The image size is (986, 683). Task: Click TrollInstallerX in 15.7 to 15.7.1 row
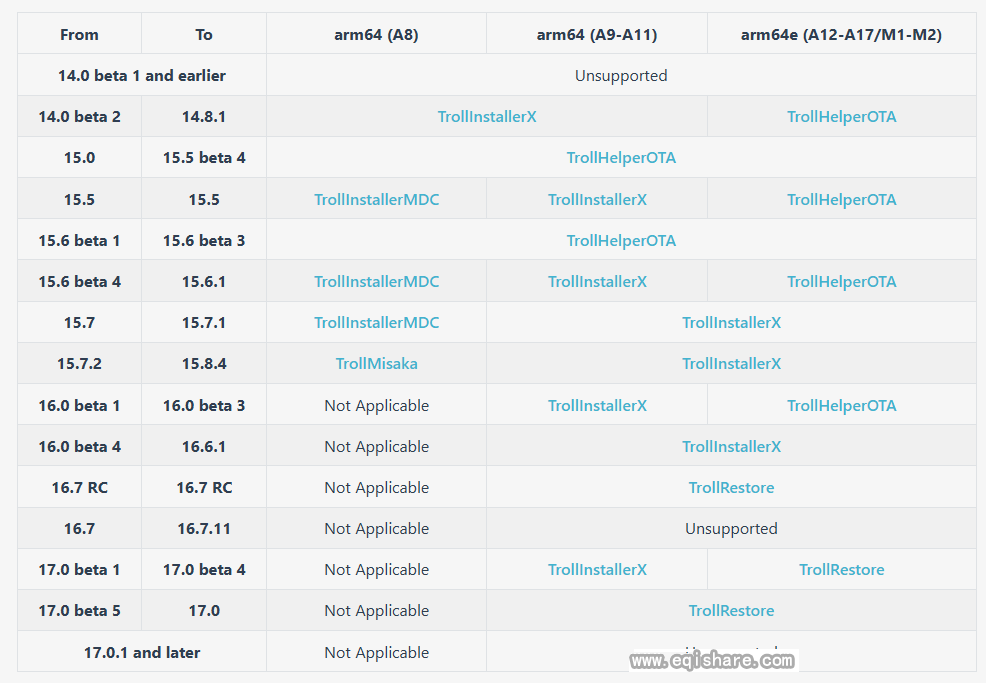pyautogui.click(x=731, y=323)
